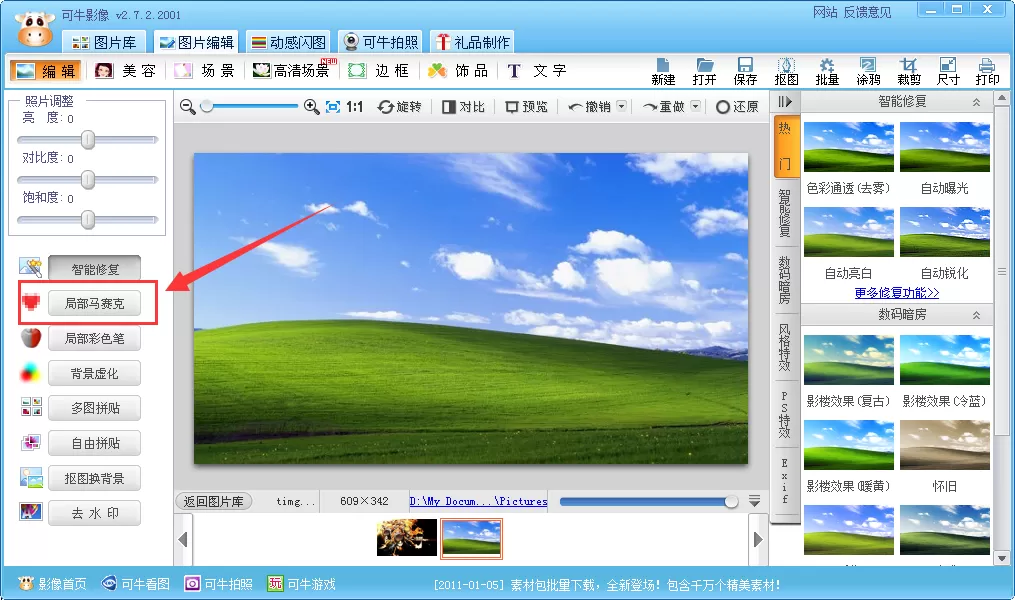Select the 编辑 edit mode
This screenshot has height=600, width=1015.
point(45,71)
